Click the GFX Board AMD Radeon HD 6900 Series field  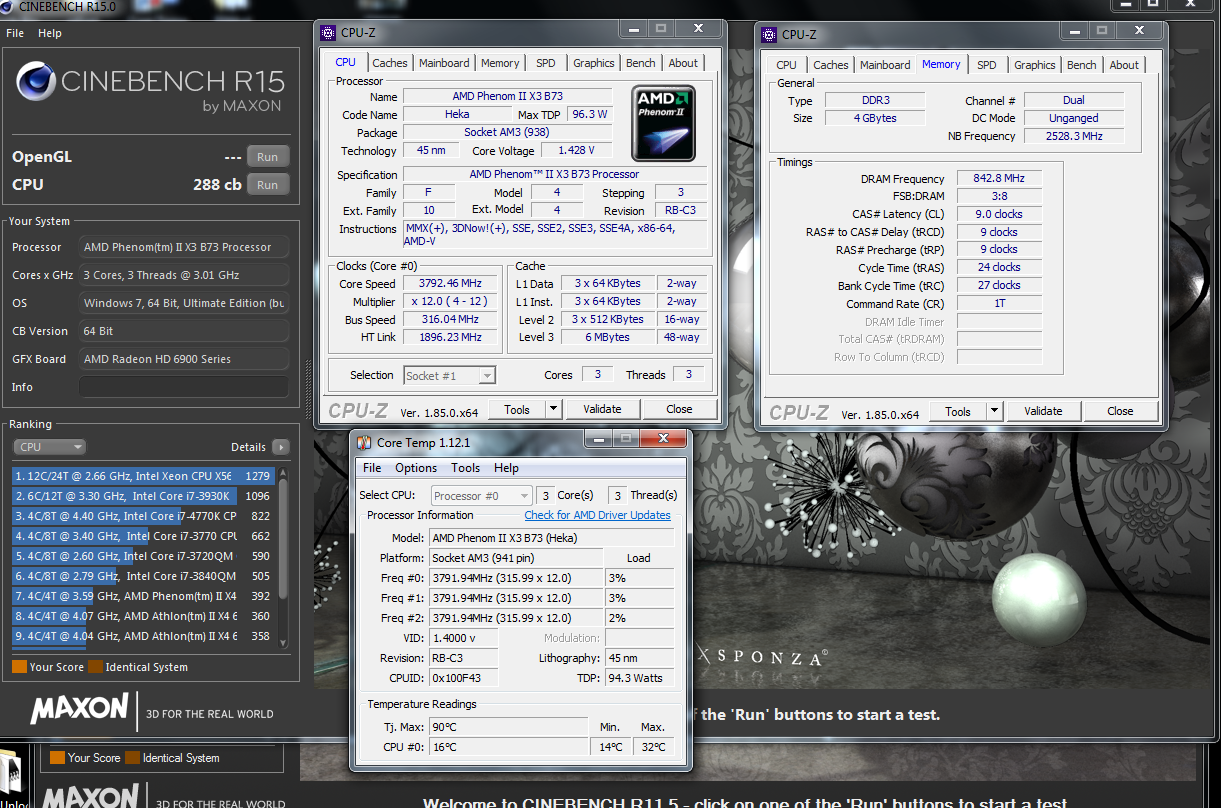pyautogui.click(x=184, y=359)
